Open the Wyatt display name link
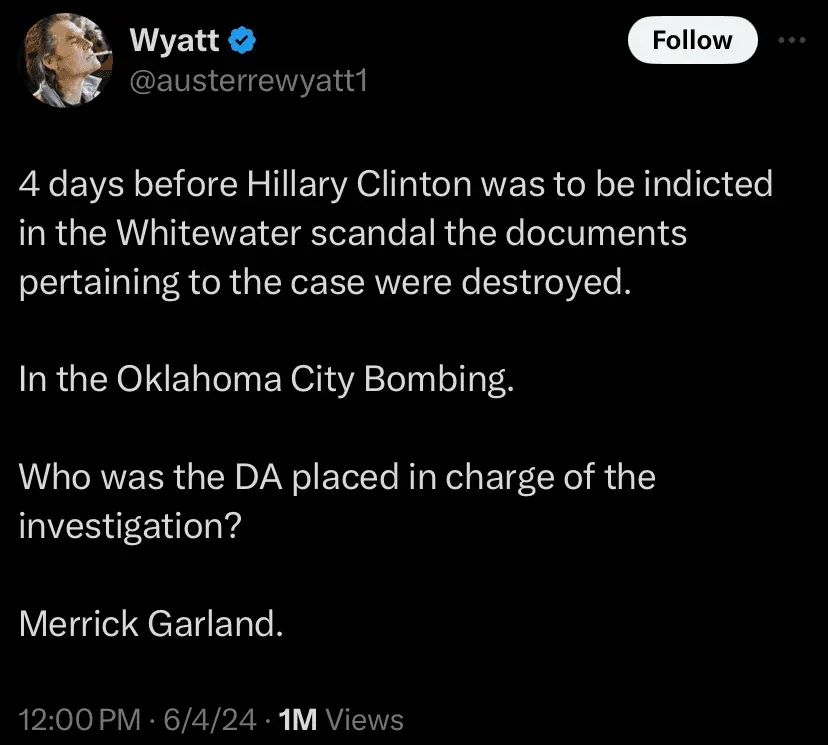This screenshot has width=828, height=745. coord(176,41)
